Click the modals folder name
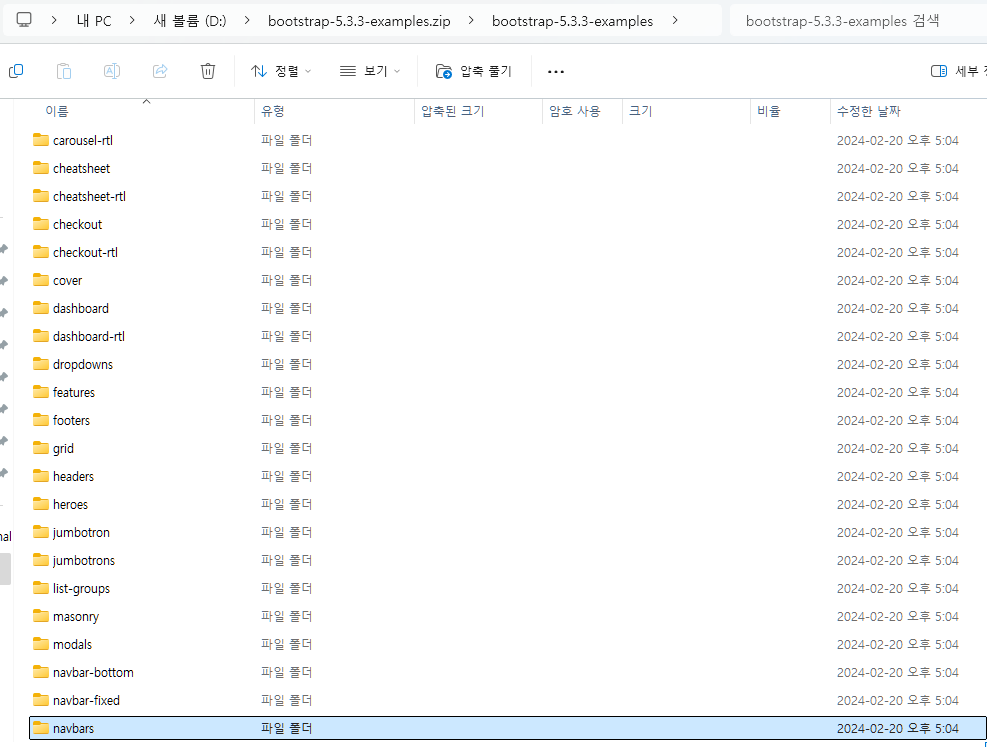The image size is (987, 747). 72,644
